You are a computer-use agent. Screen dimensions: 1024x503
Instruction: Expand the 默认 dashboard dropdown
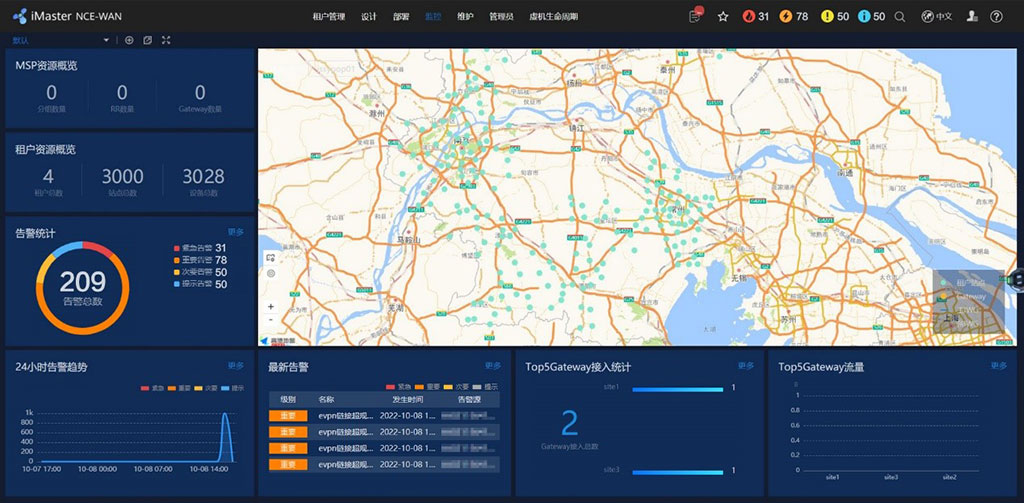pos(106,40)
